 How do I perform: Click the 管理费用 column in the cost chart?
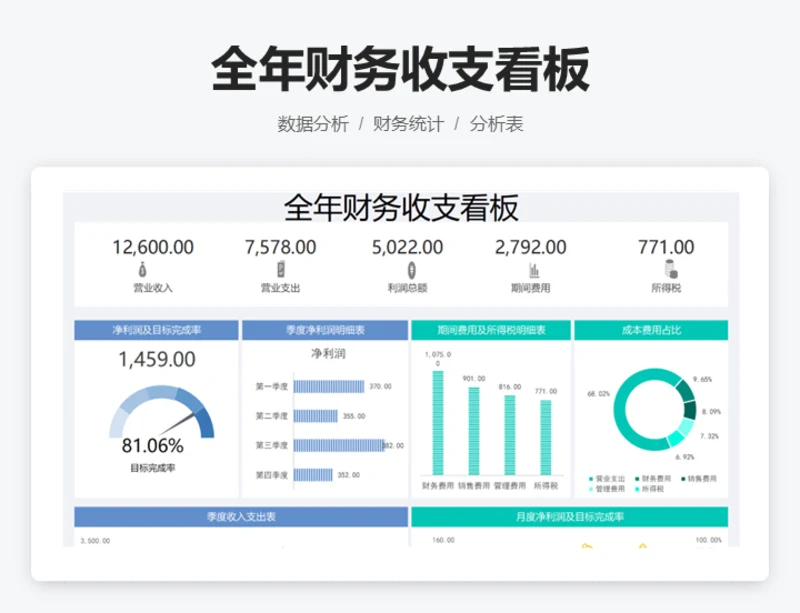510,435
